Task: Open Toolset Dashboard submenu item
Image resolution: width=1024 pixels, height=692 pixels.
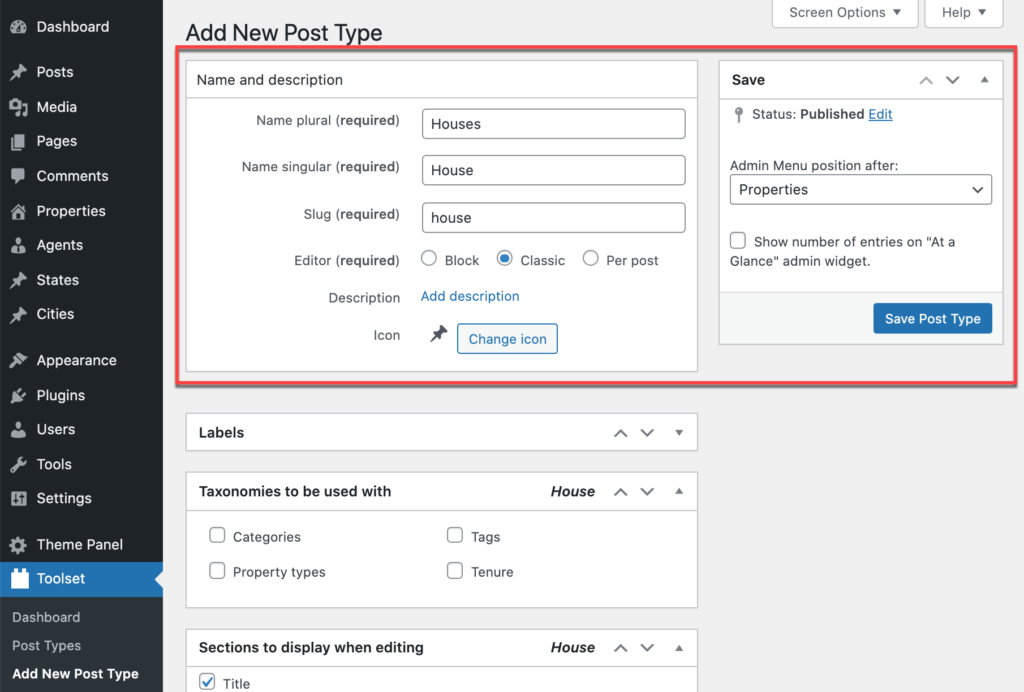Action: (x=46, y=617)
